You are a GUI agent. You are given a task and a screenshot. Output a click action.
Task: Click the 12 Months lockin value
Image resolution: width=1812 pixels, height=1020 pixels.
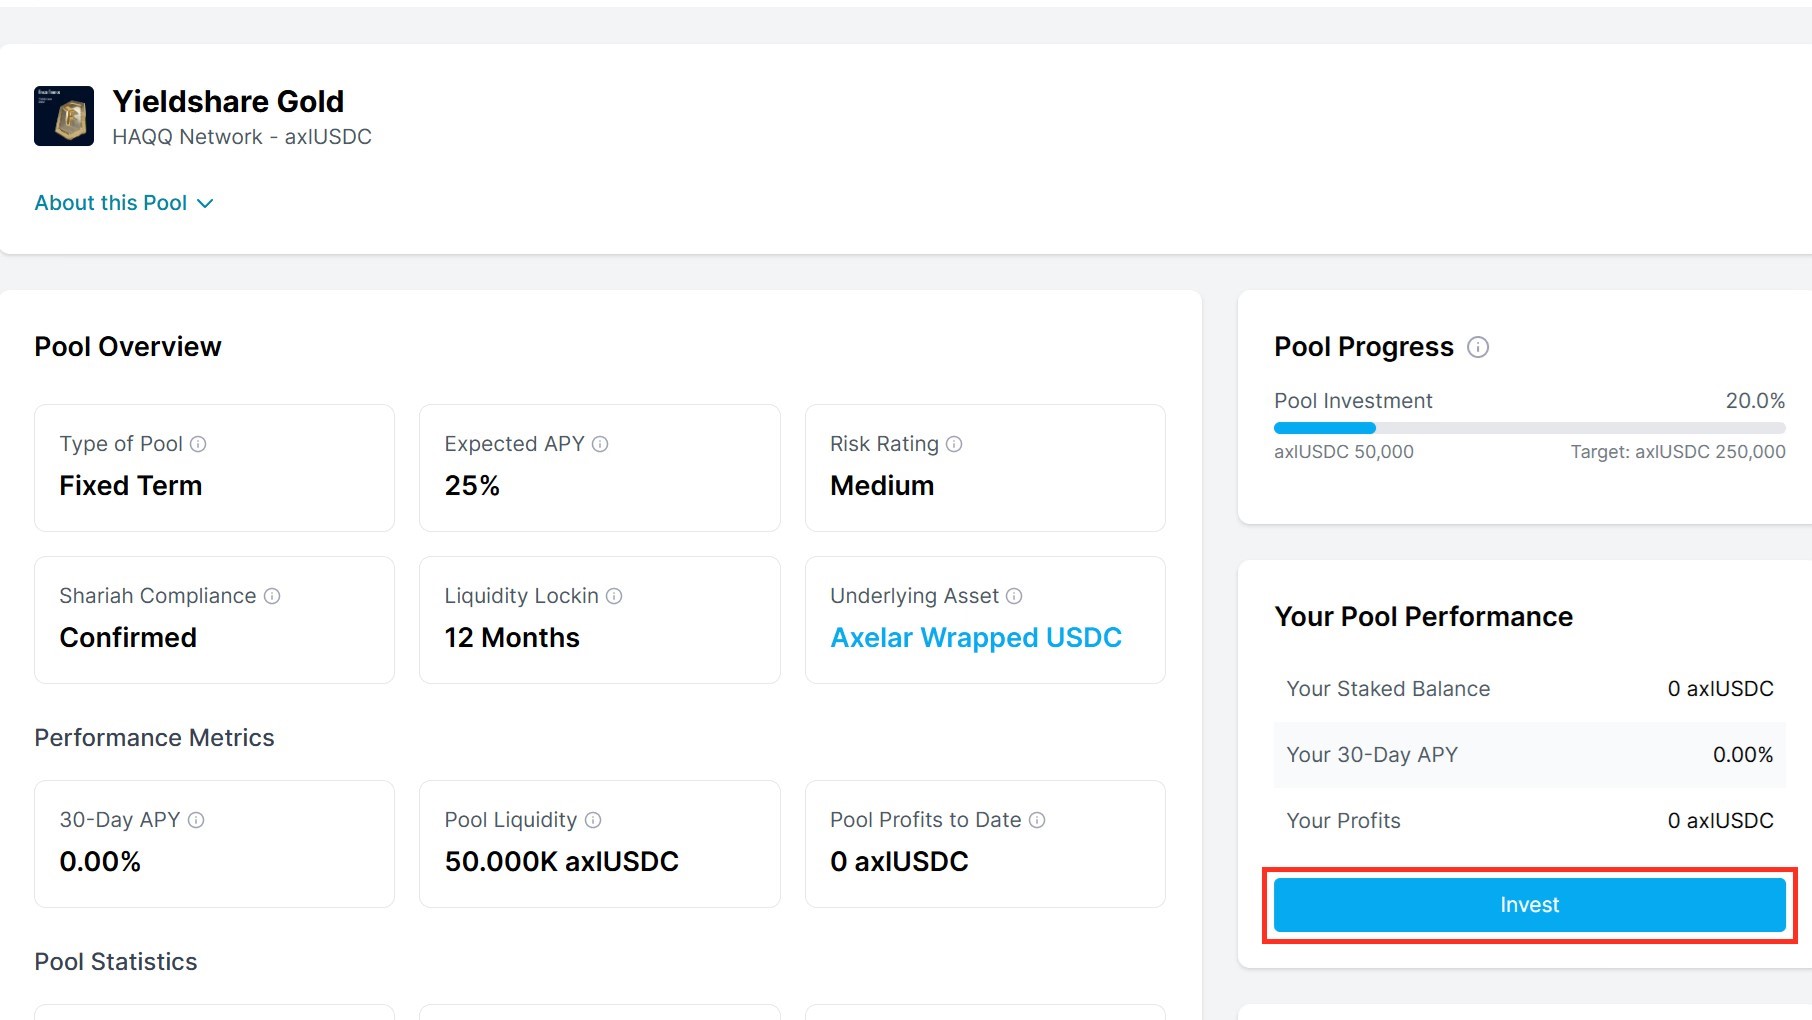tap(512, 638)
